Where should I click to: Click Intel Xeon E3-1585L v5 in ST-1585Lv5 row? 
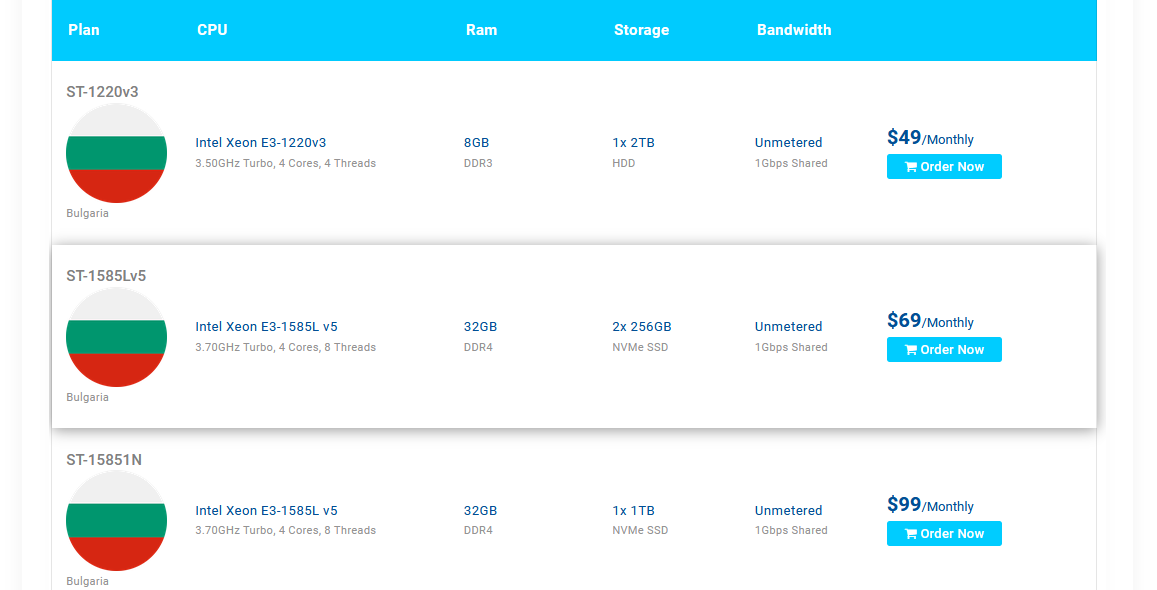[x=266, y=327]
